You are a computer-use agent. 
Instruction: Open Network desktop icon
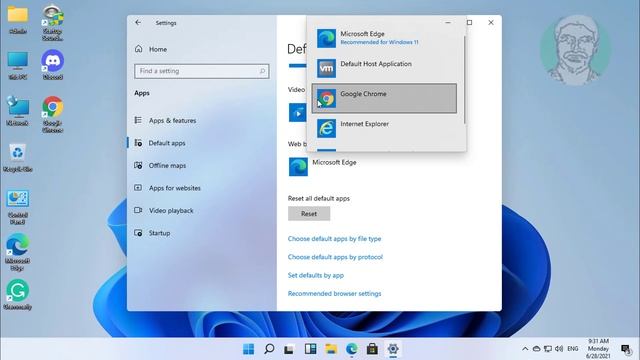18,111
